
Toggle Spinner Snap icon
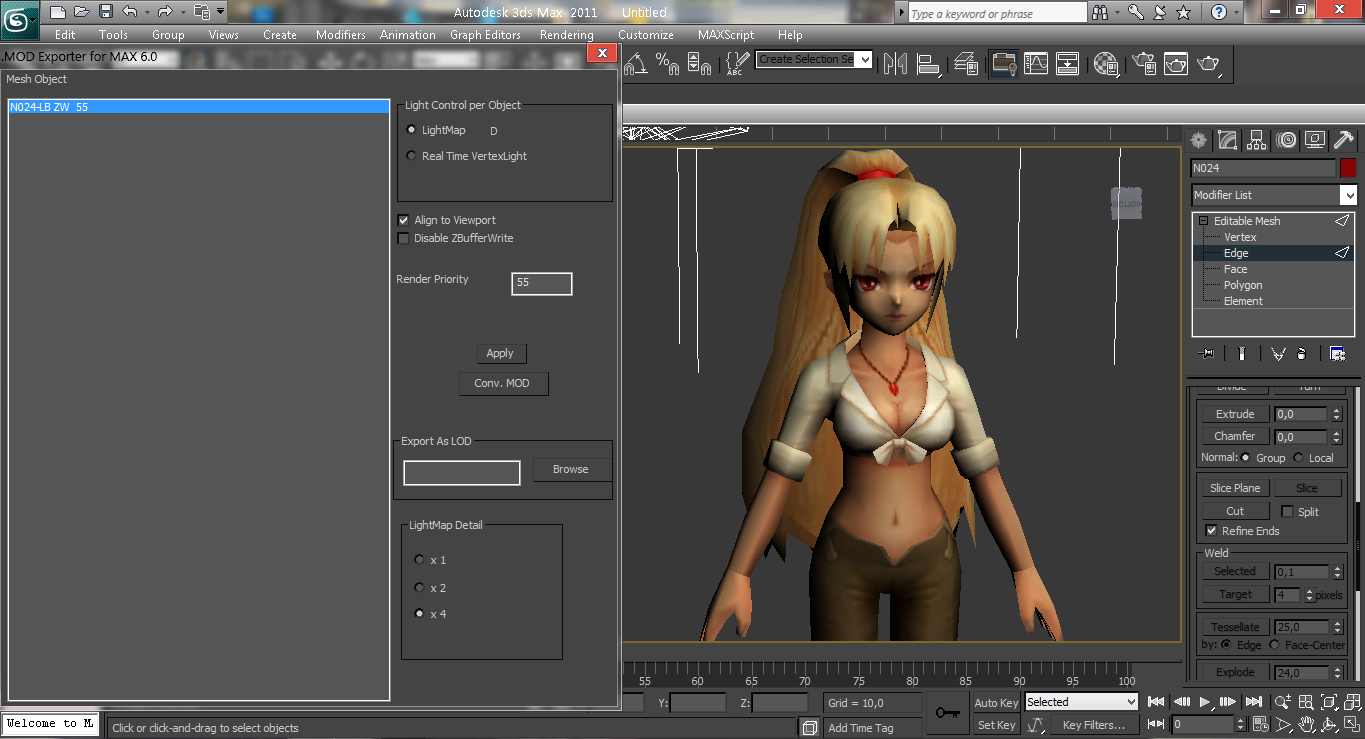click(x=700, y=64)
